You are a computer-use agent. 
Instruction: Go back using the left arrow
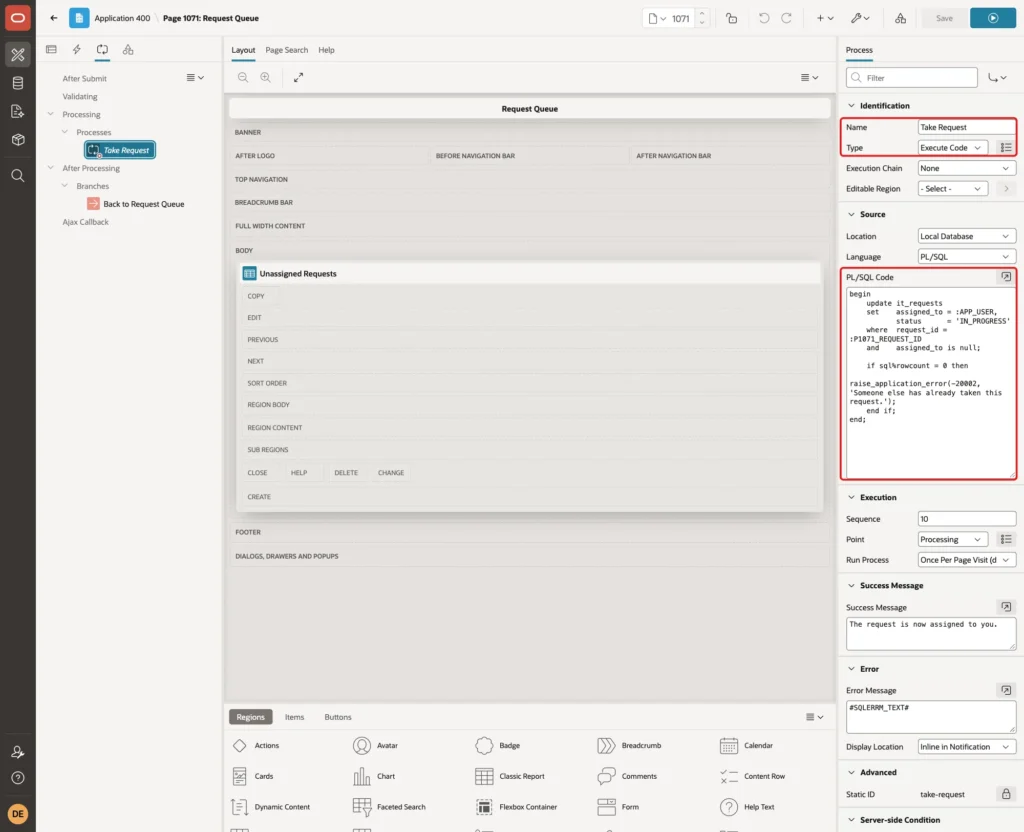point(54,18)
